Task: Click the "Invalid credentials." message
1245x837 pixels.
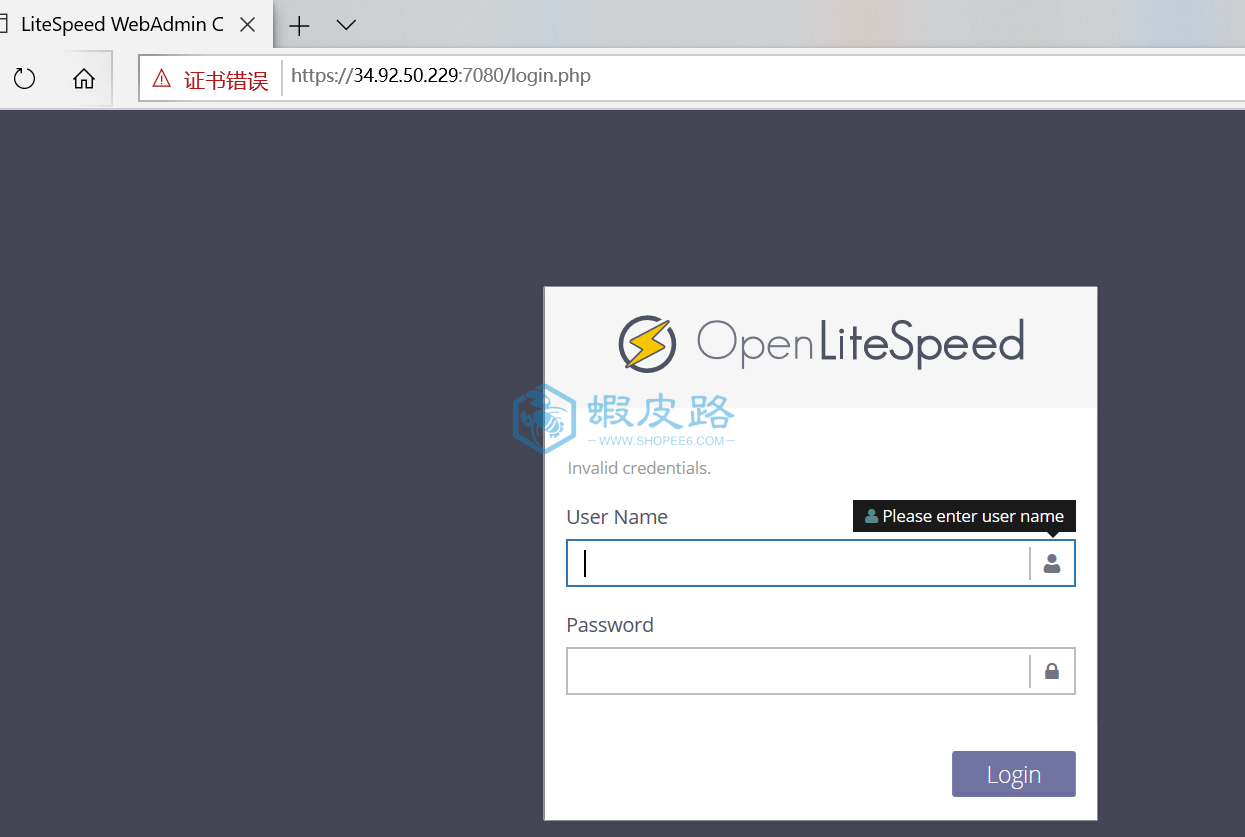Action: [639, 468]
